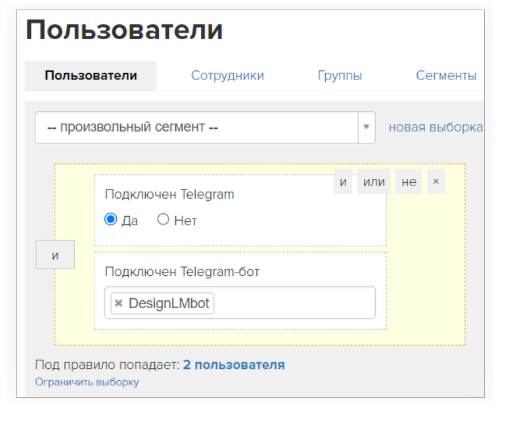Open the «произвольный сегмент» dropdown arrow

(x=367, y=127)
